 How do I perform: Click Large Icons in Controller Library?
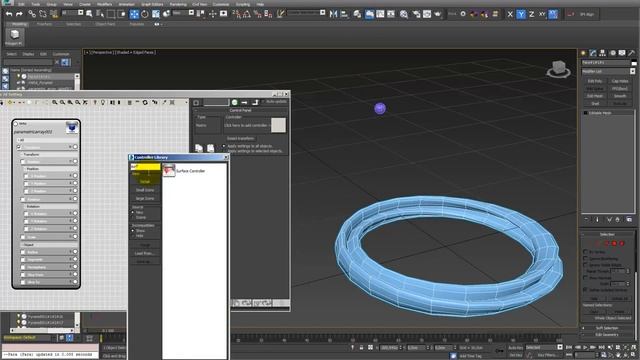coord(145,198)
